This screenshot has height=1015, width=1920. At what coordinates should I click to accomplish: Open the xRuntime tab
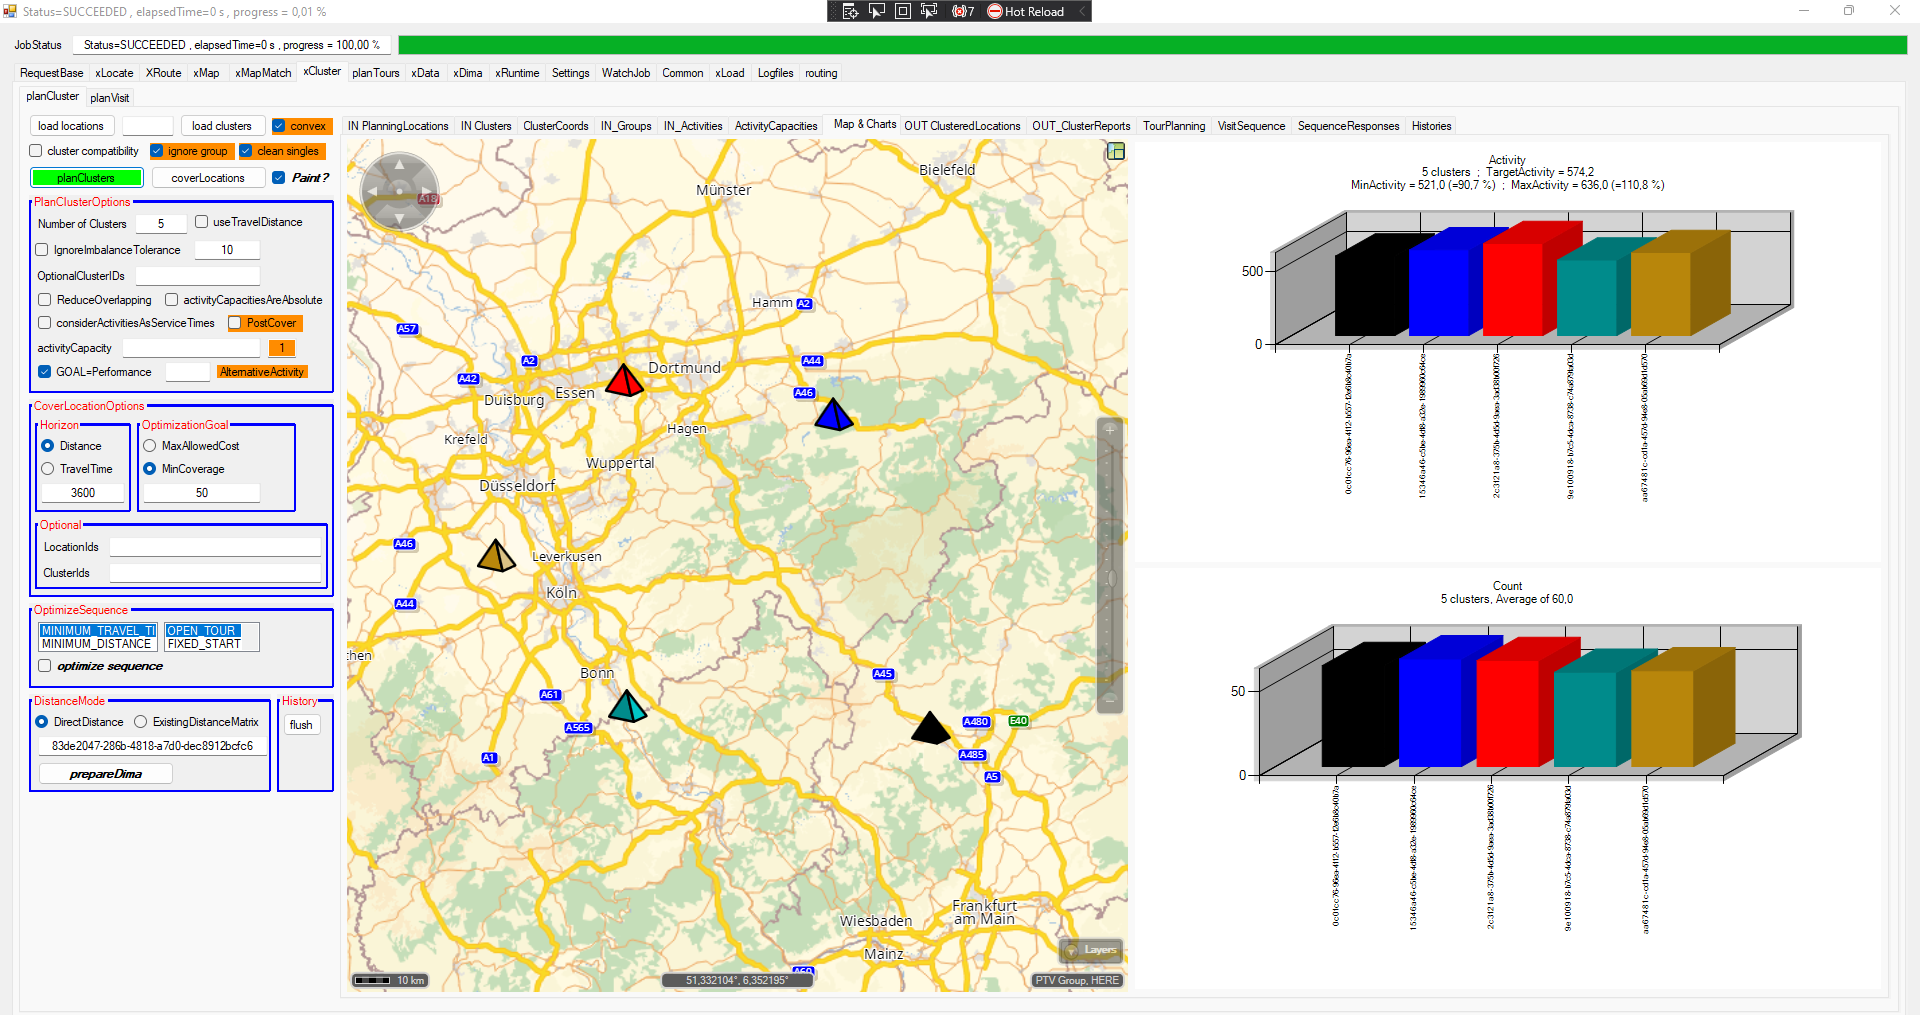517,73
